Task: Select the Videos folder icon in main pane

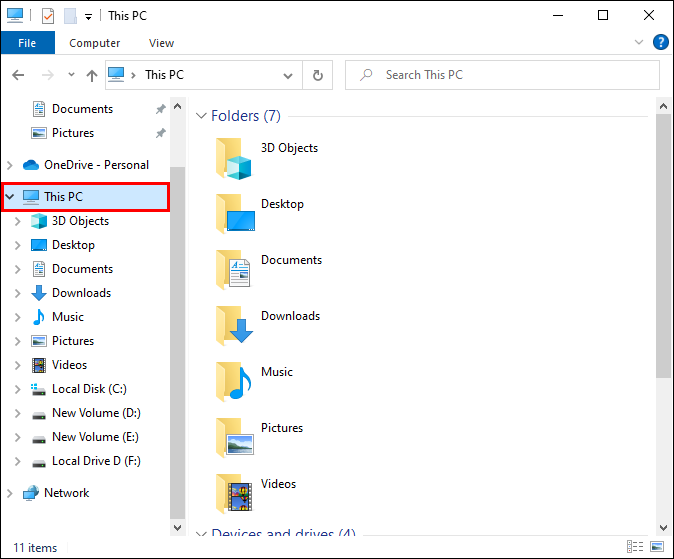Action: point(234,494)
